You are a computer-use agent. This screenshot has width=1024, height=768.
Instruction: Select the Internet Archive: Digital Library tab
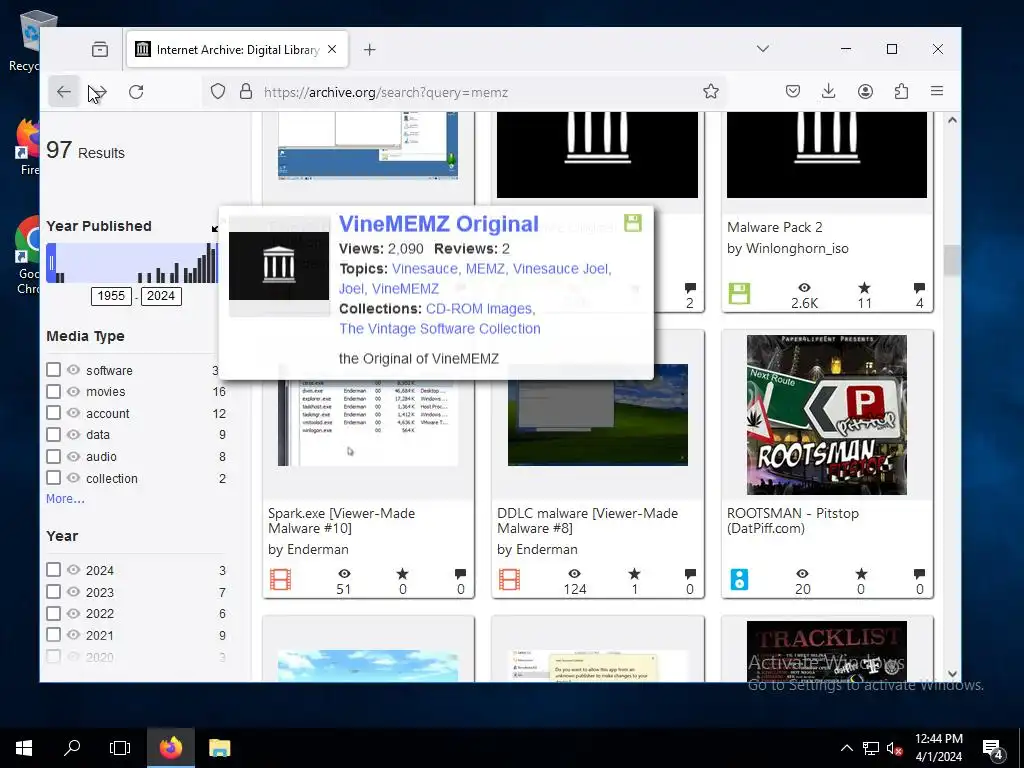pyautogui.click(x=237, y=50)
